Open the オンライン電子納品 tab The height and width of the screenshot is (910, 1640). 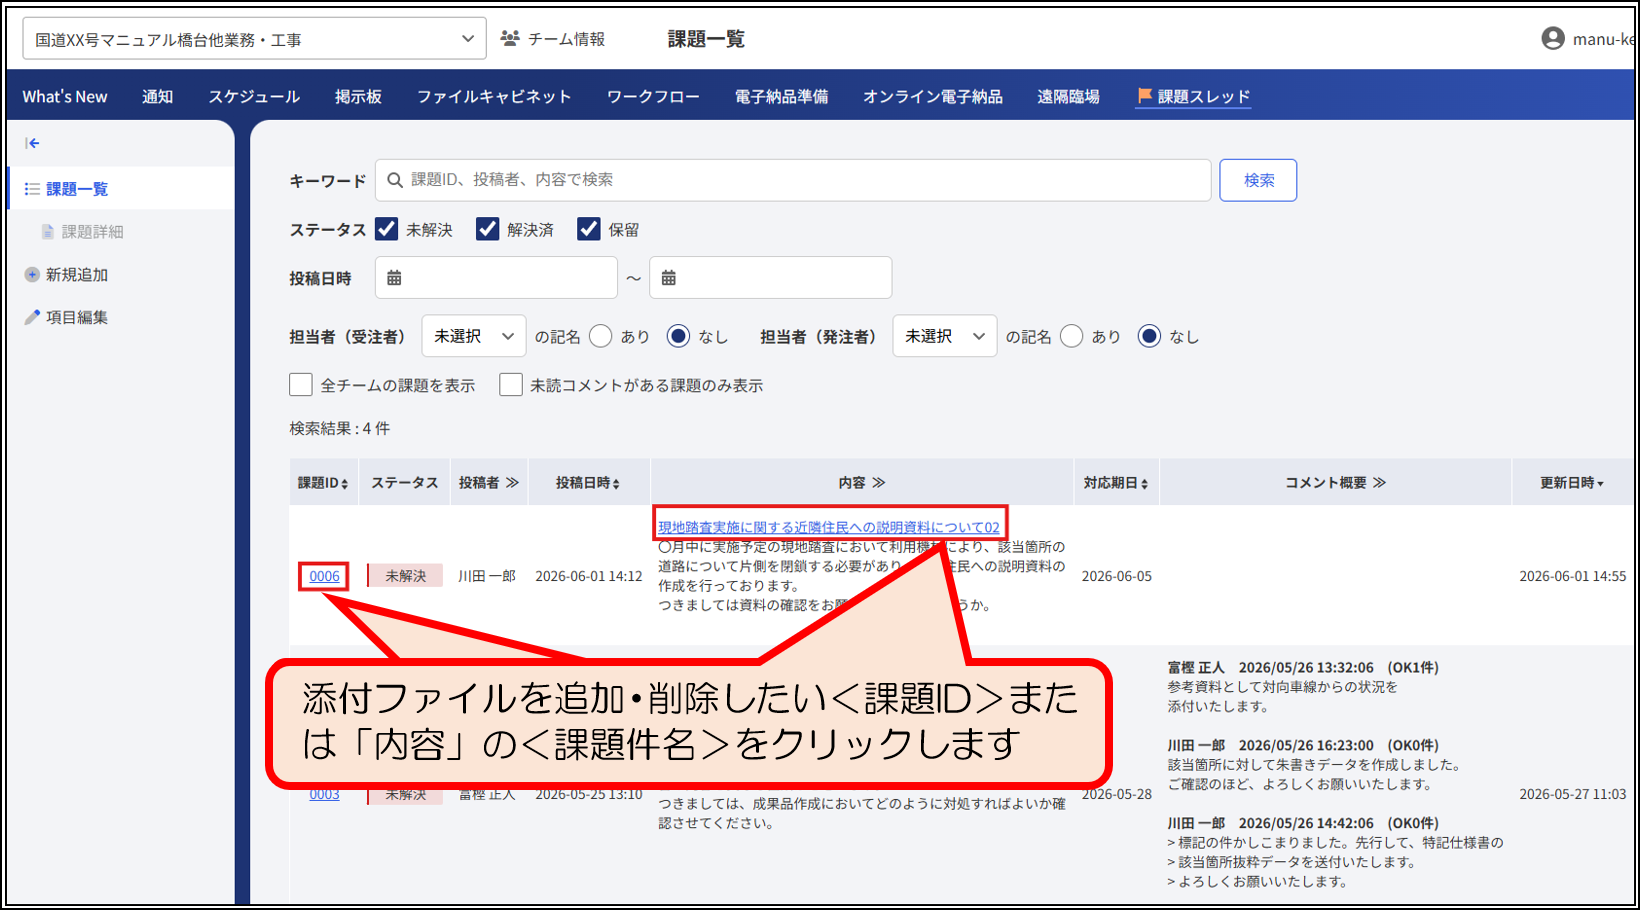[933, 96]
